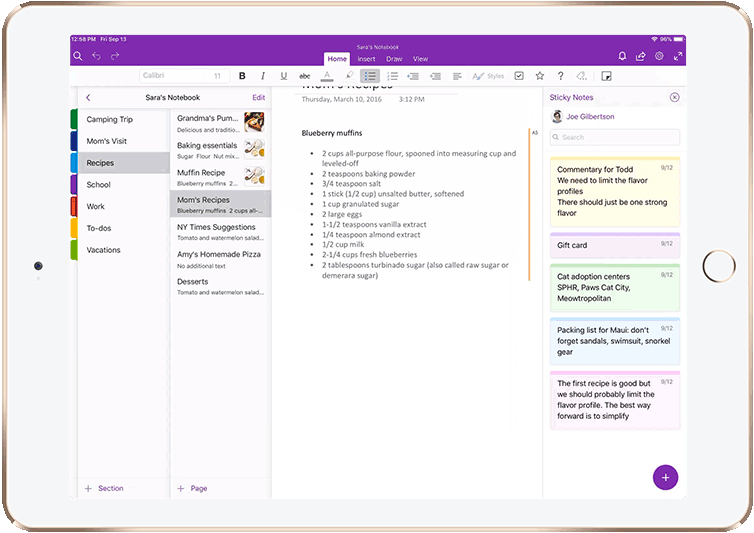Toggle bold formatting
Screen dimensions: 754x533
pyautogui.click(x=242, y=76)
